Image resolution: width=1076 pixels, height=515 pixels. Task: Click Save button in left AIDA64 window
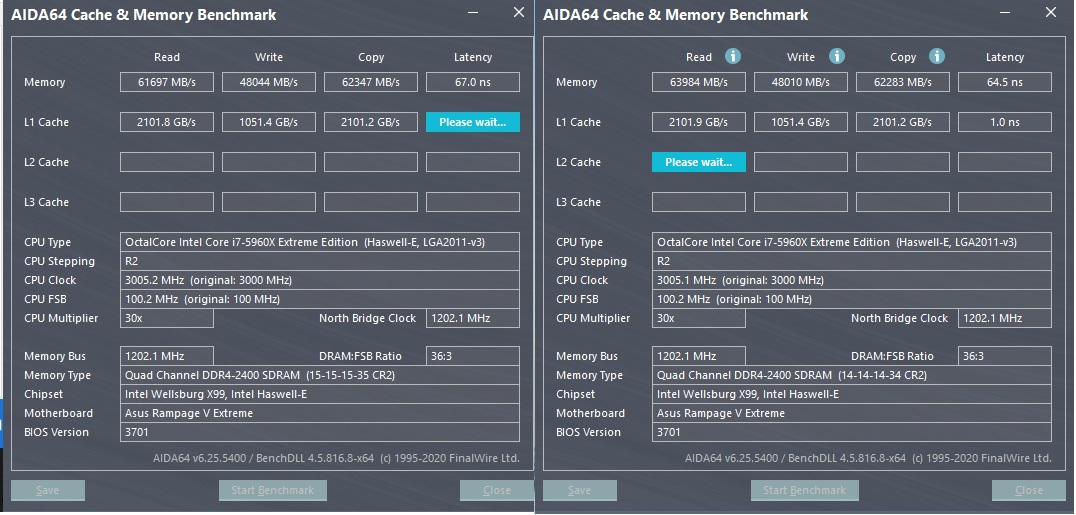[x=48, y=490]
